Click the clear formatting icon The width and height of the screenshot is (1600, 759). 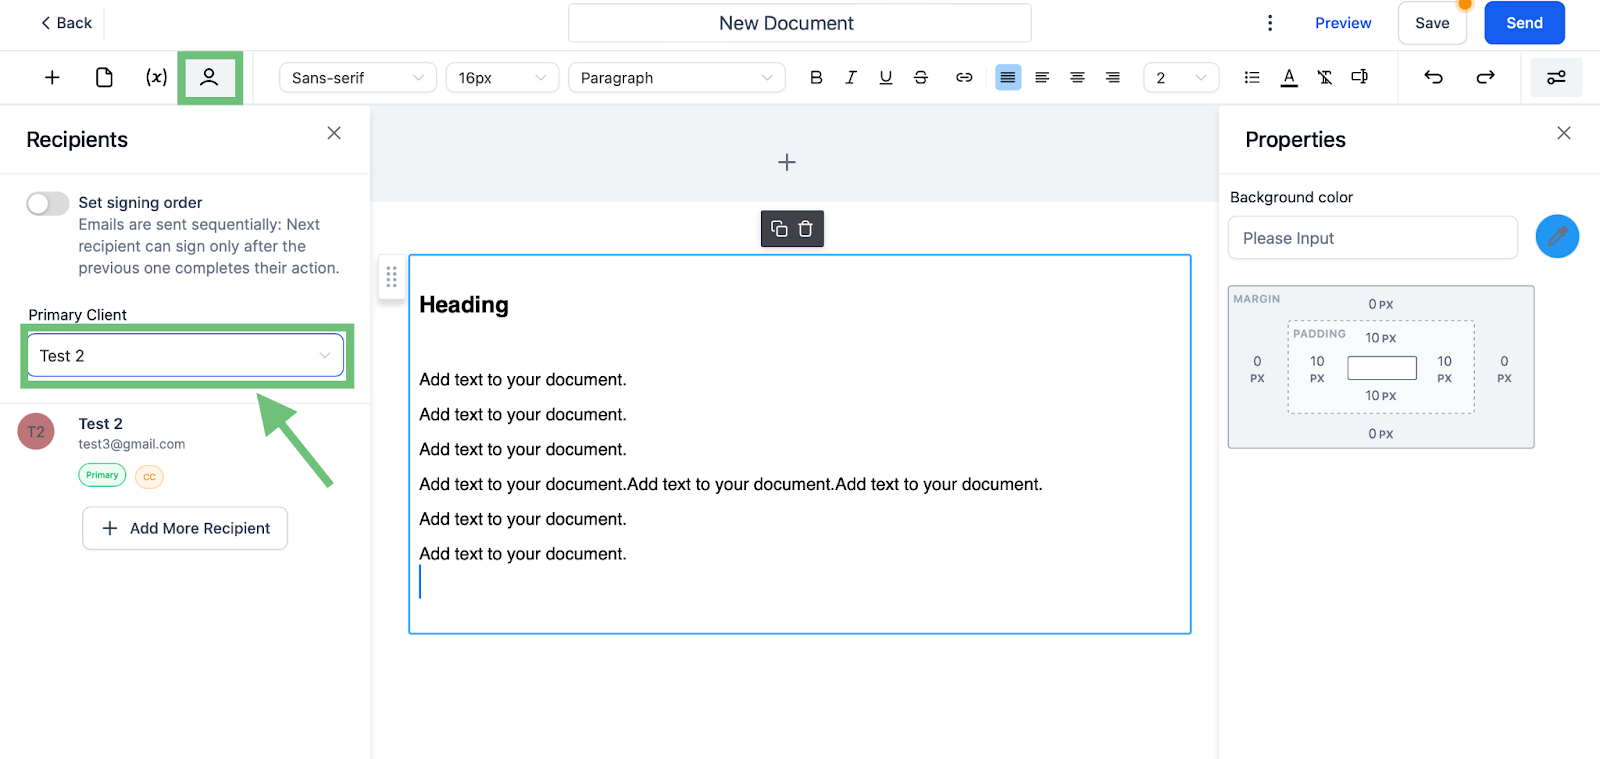[x=1324, y=77]
